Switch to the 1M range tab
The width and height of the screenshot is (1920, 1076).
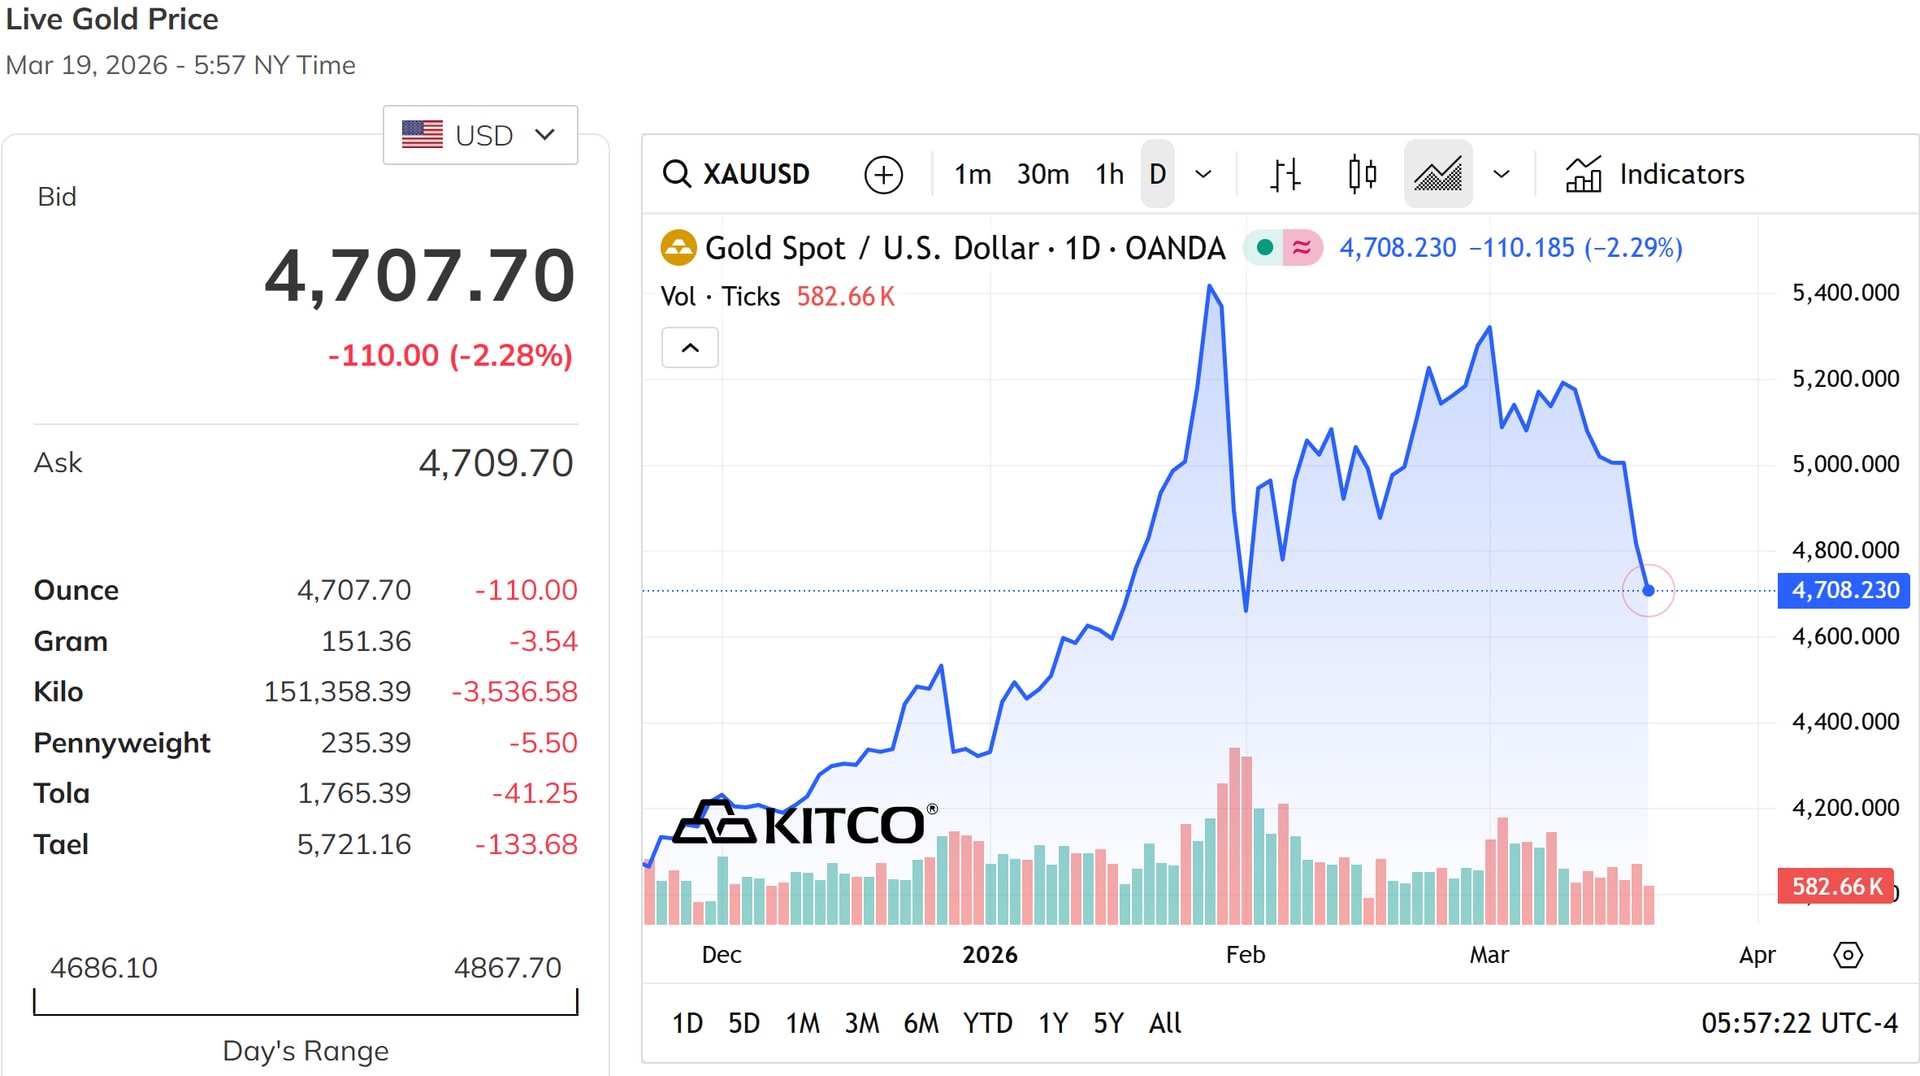pos(802,1023)
